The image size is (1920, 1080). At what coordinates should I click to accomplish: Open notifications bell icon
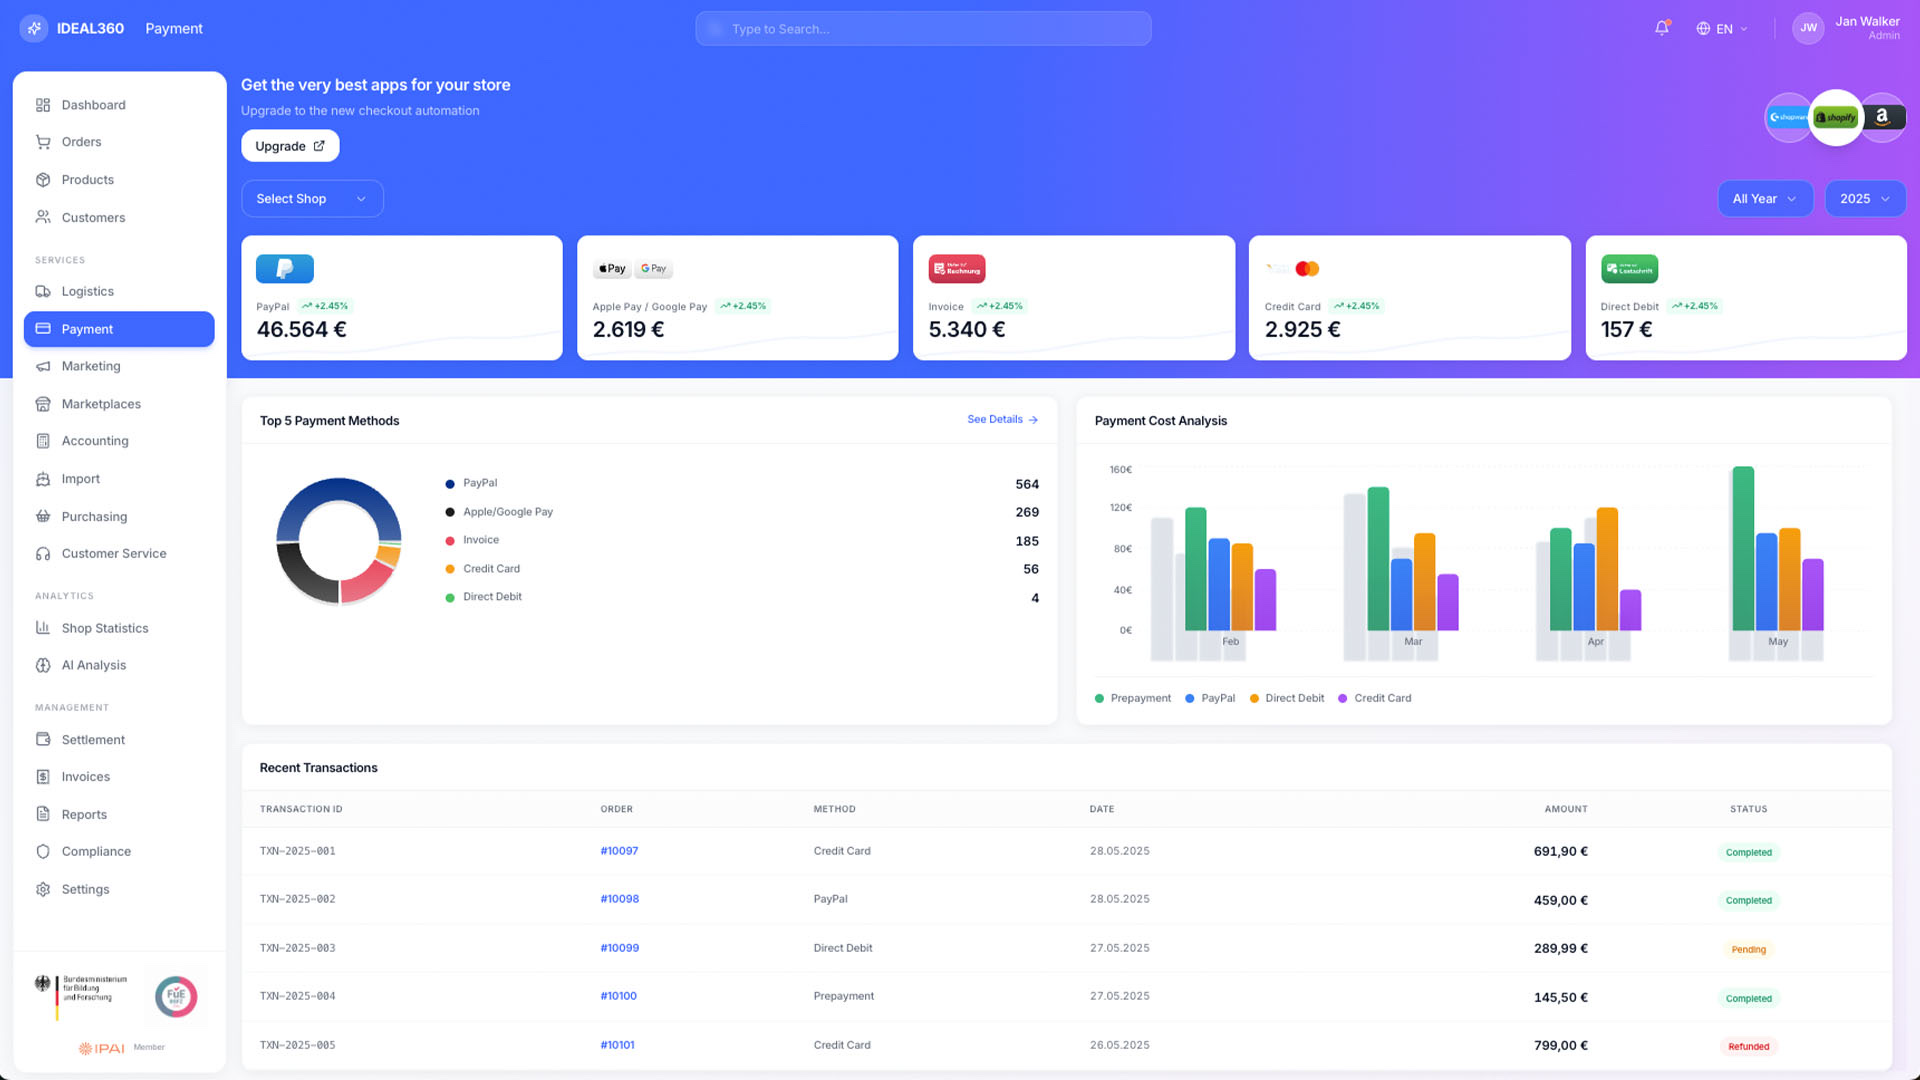1662,28
